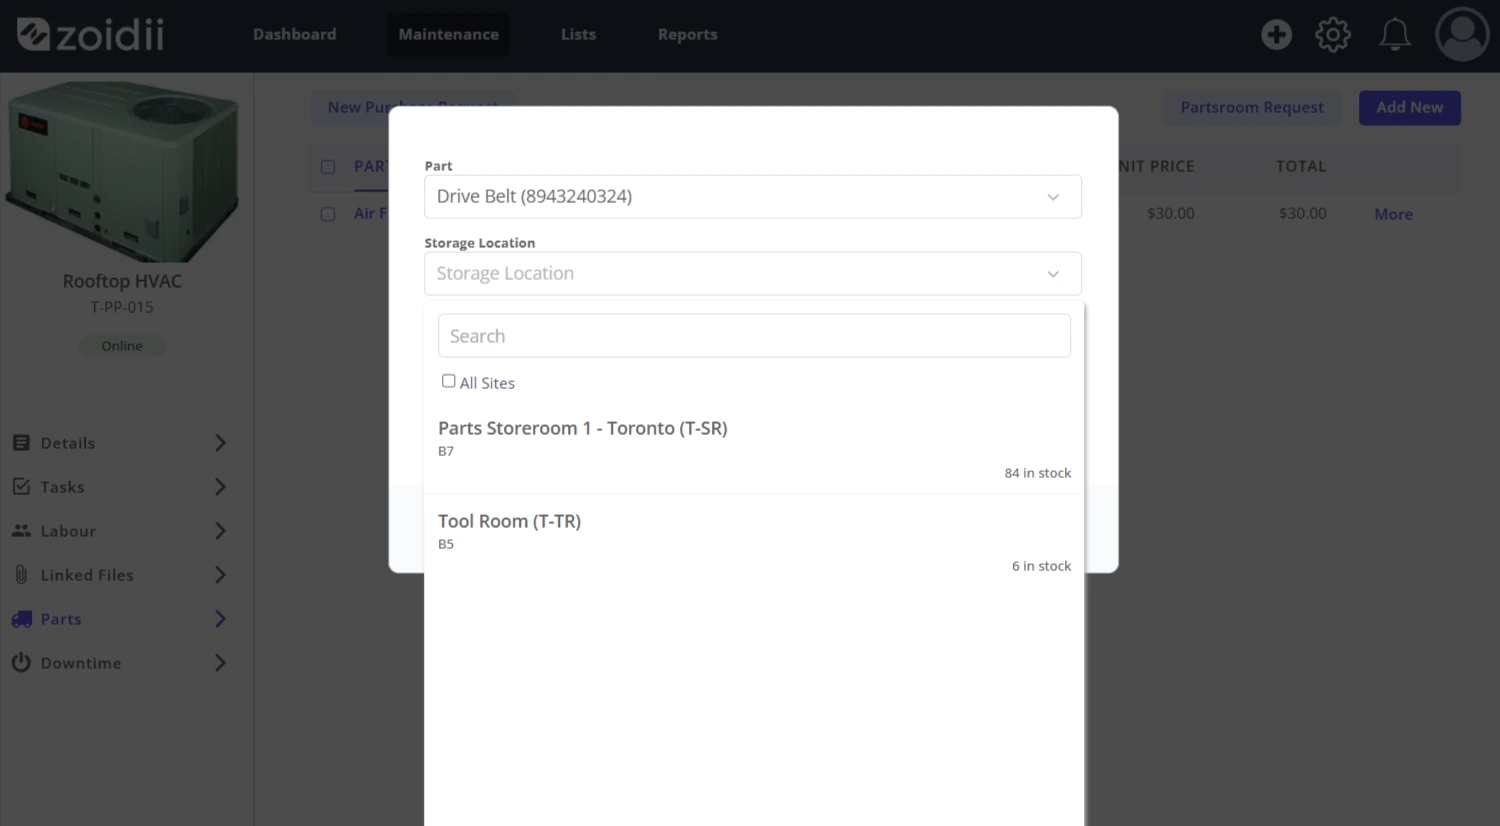
Task: Click the Partsroom Request button
Action: [x=1252, y=108]
